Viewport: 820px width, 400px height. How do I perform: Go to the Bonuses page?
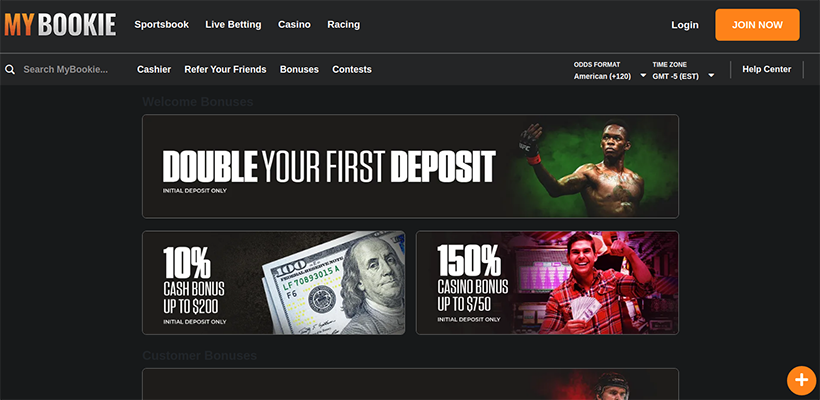click(x=299, y=70)
